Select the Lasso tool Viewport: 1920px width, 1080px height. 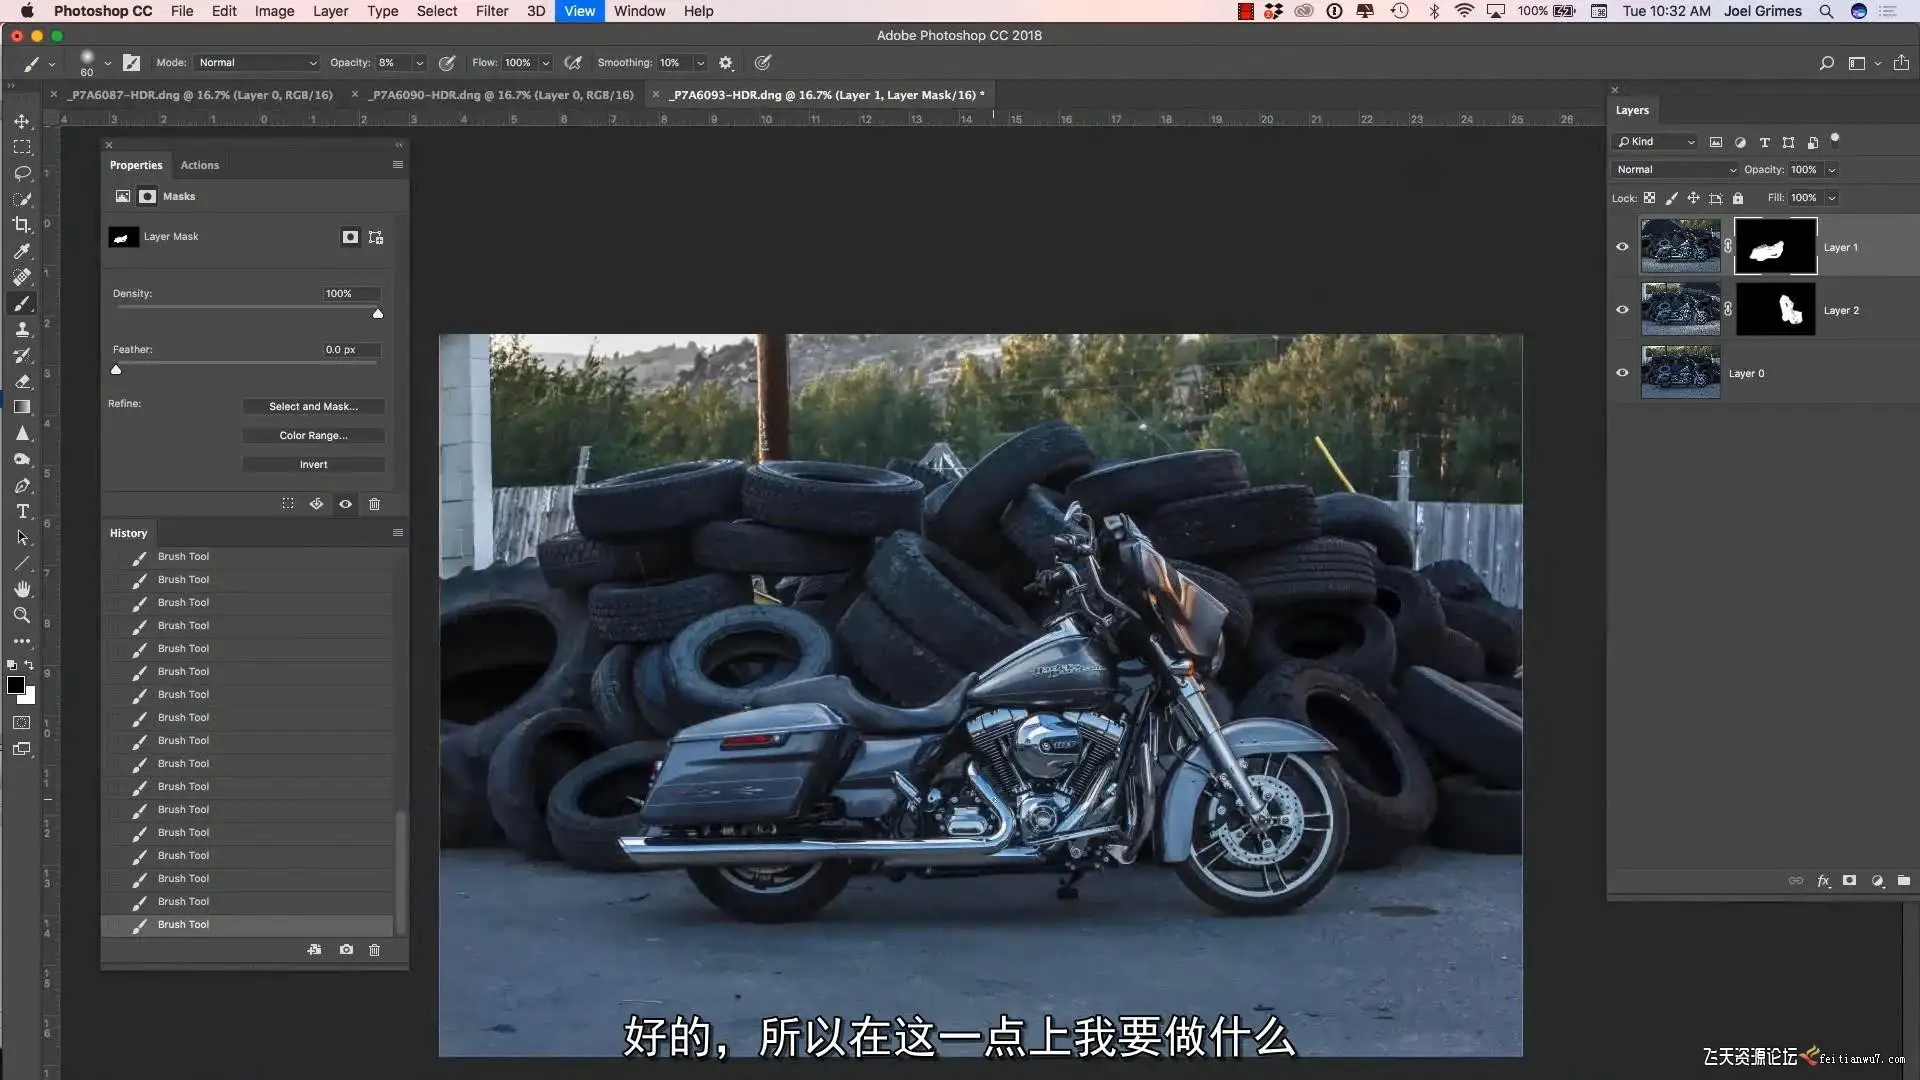(x=21, y=173)
